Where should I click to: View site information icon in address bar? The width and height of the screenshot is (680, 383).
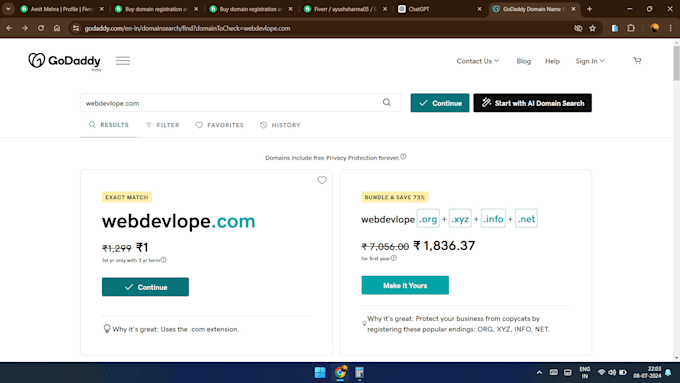(76, 28)
